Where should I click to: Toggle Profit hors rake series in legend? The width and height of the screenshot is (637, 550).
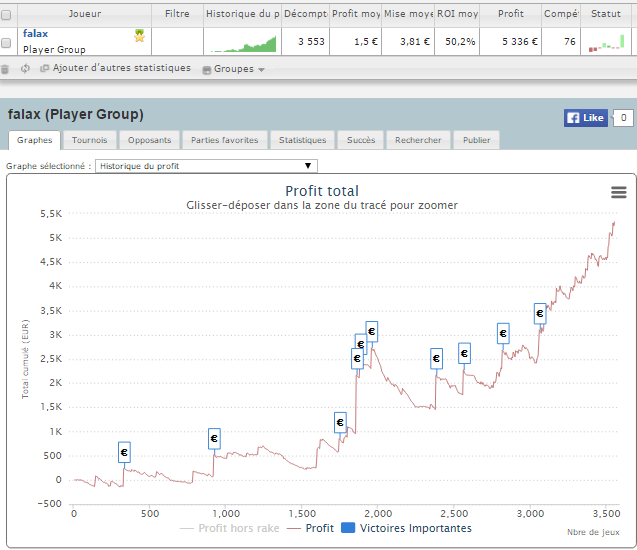click(x=230, y=528)
